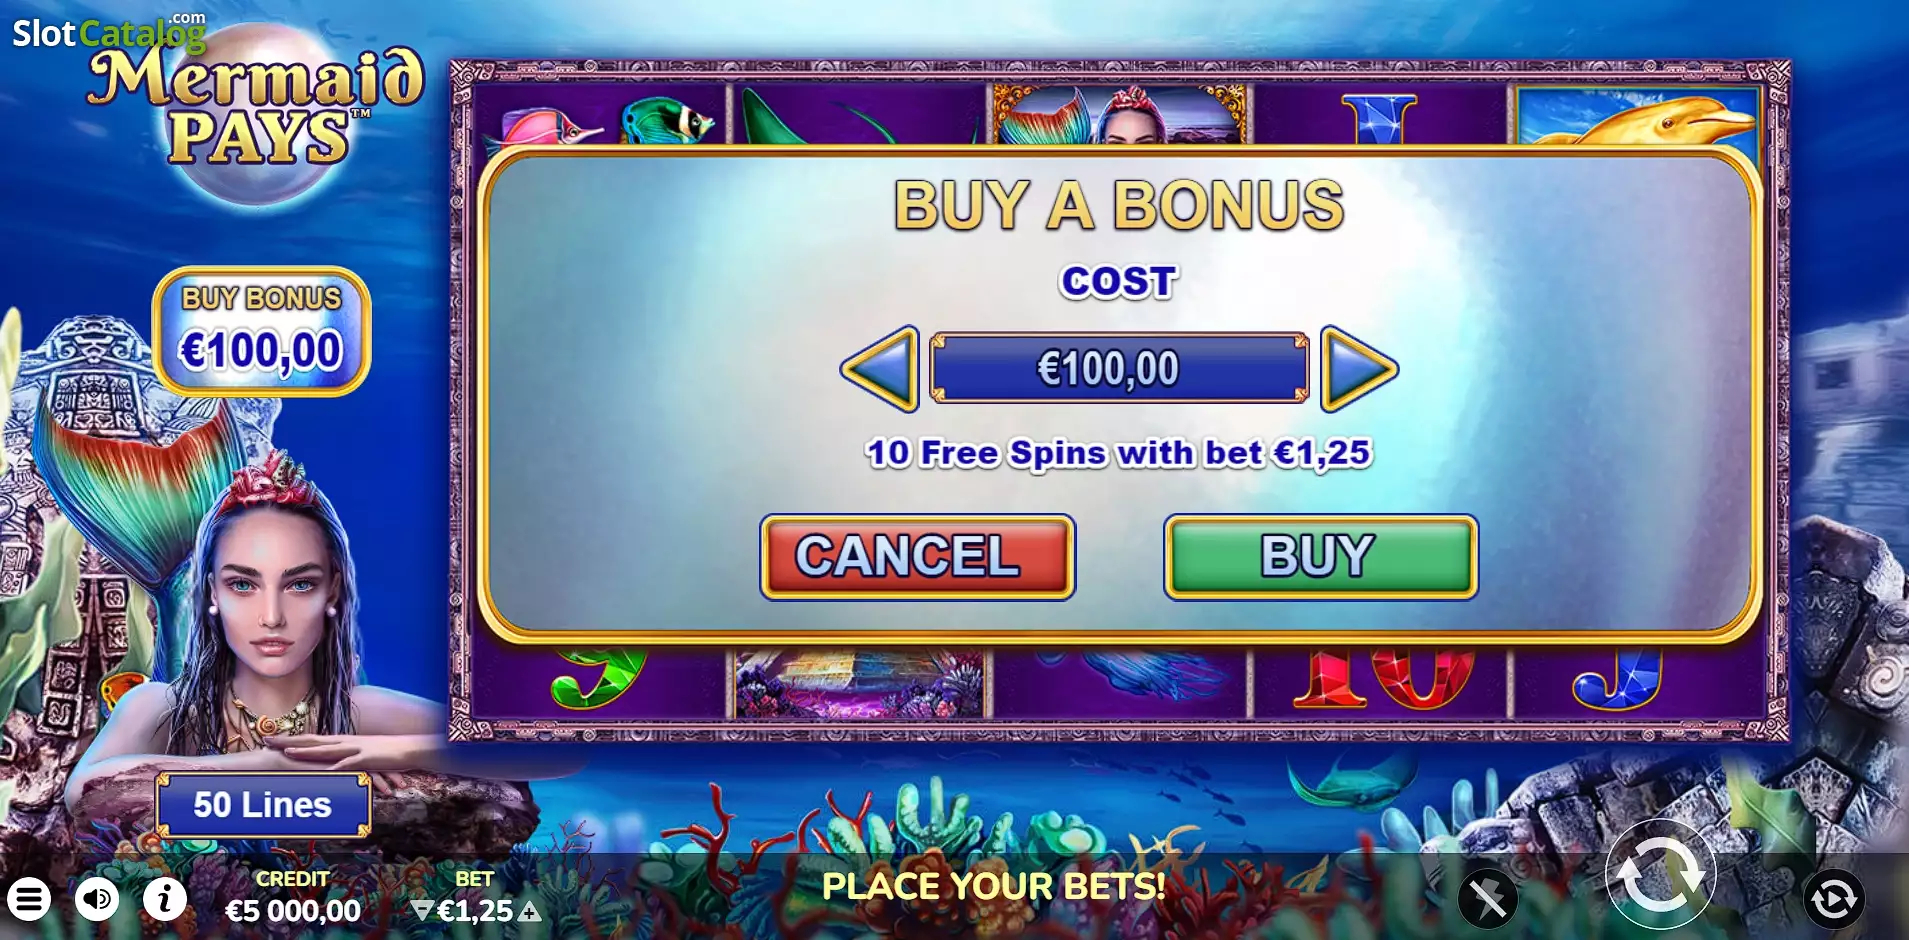Click the SlotCatalog.com watermark

click(110, 32)
